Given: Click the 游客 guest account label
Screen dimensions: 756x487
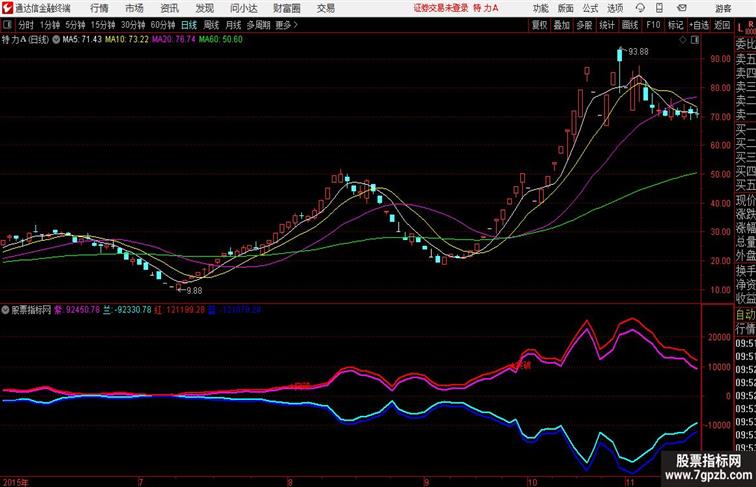Looking at the screenshot, I should pos(723,8).
